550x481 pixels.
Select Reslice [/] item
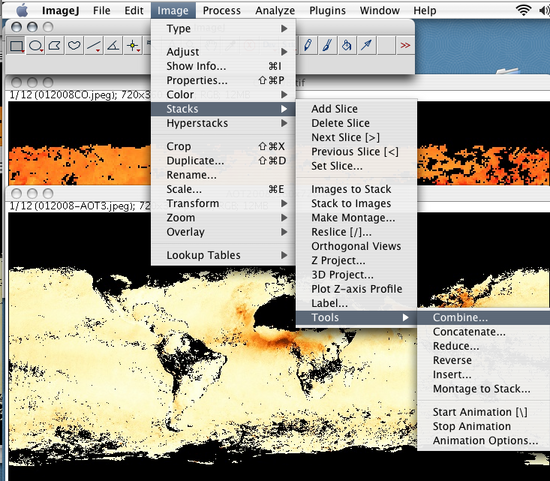356,232
